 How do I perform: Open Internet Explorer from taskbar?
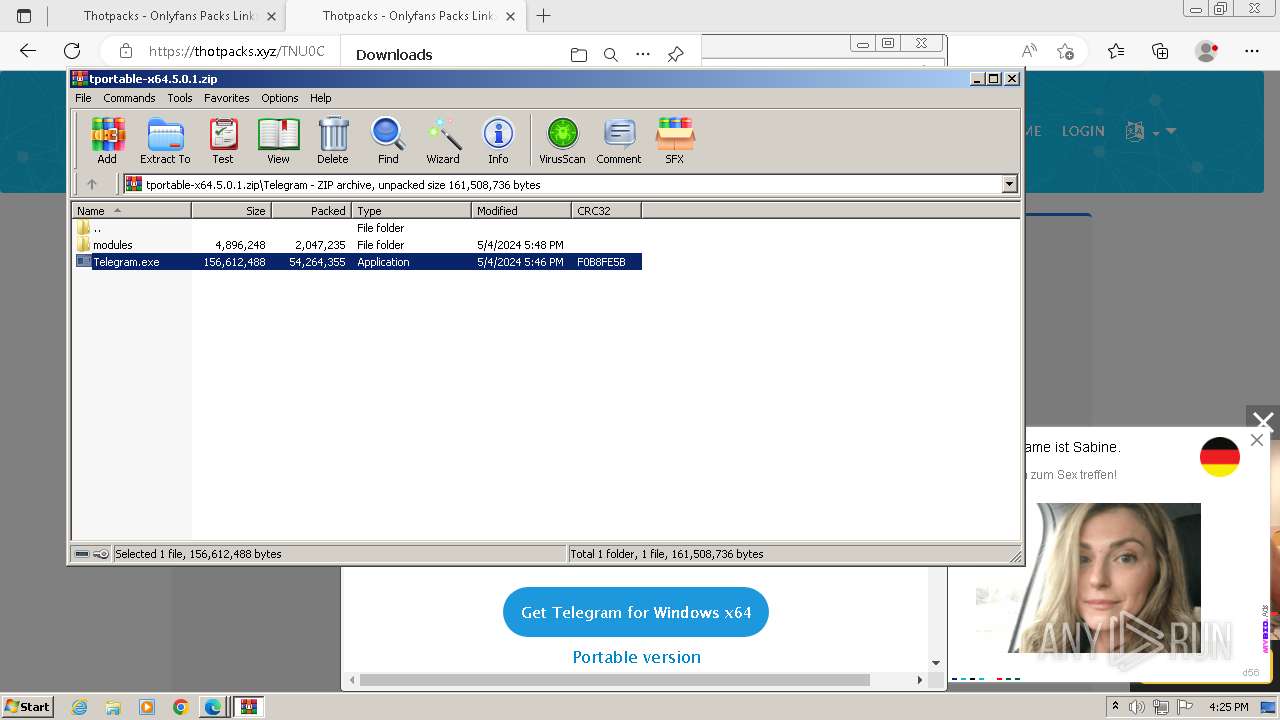tap(80, 707)
